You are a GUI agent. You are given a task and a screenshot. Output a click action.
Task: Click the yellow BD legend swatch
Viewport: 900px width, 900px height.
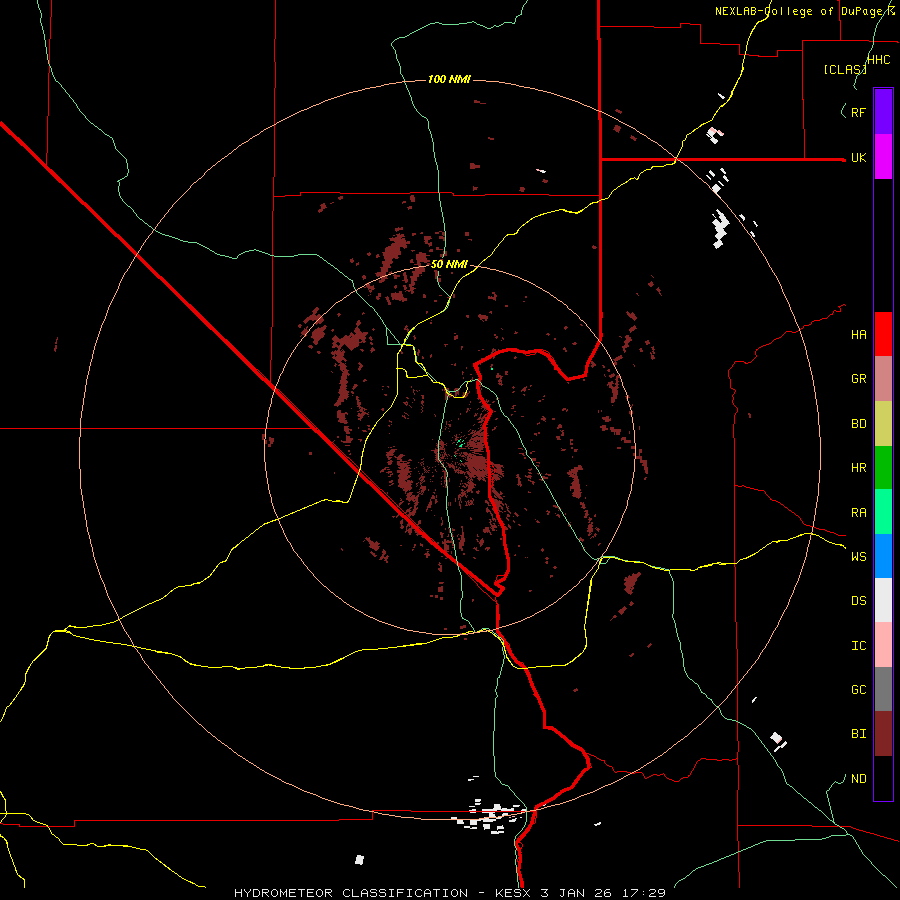coord(883,423)
